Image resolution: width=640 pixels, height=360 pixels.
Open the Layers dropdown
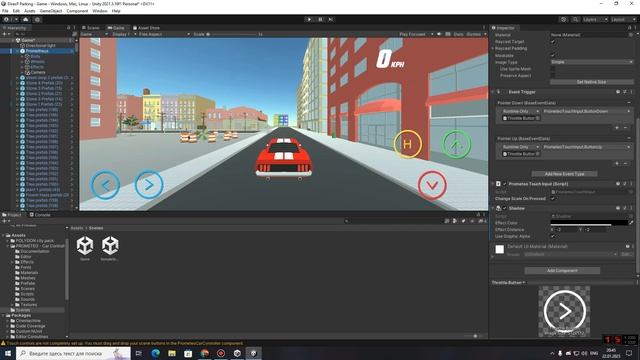595,20
